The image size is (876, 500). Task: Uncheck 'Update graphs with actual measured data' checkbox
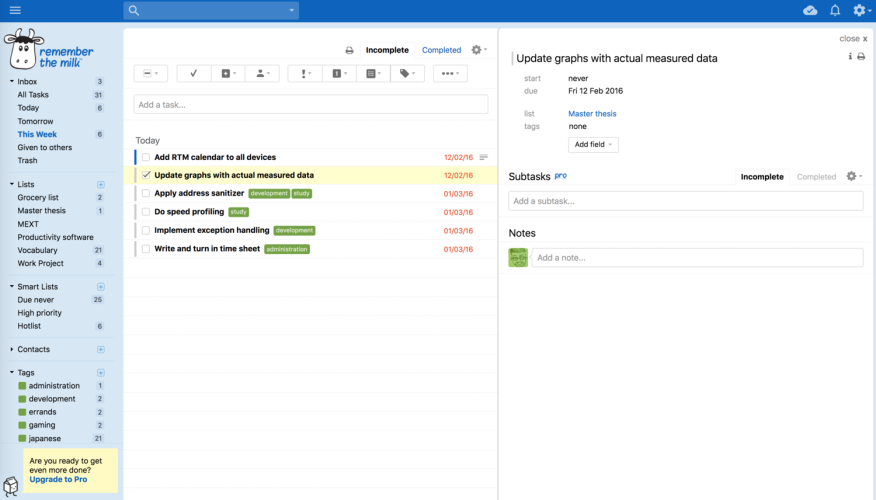(146, 175)
